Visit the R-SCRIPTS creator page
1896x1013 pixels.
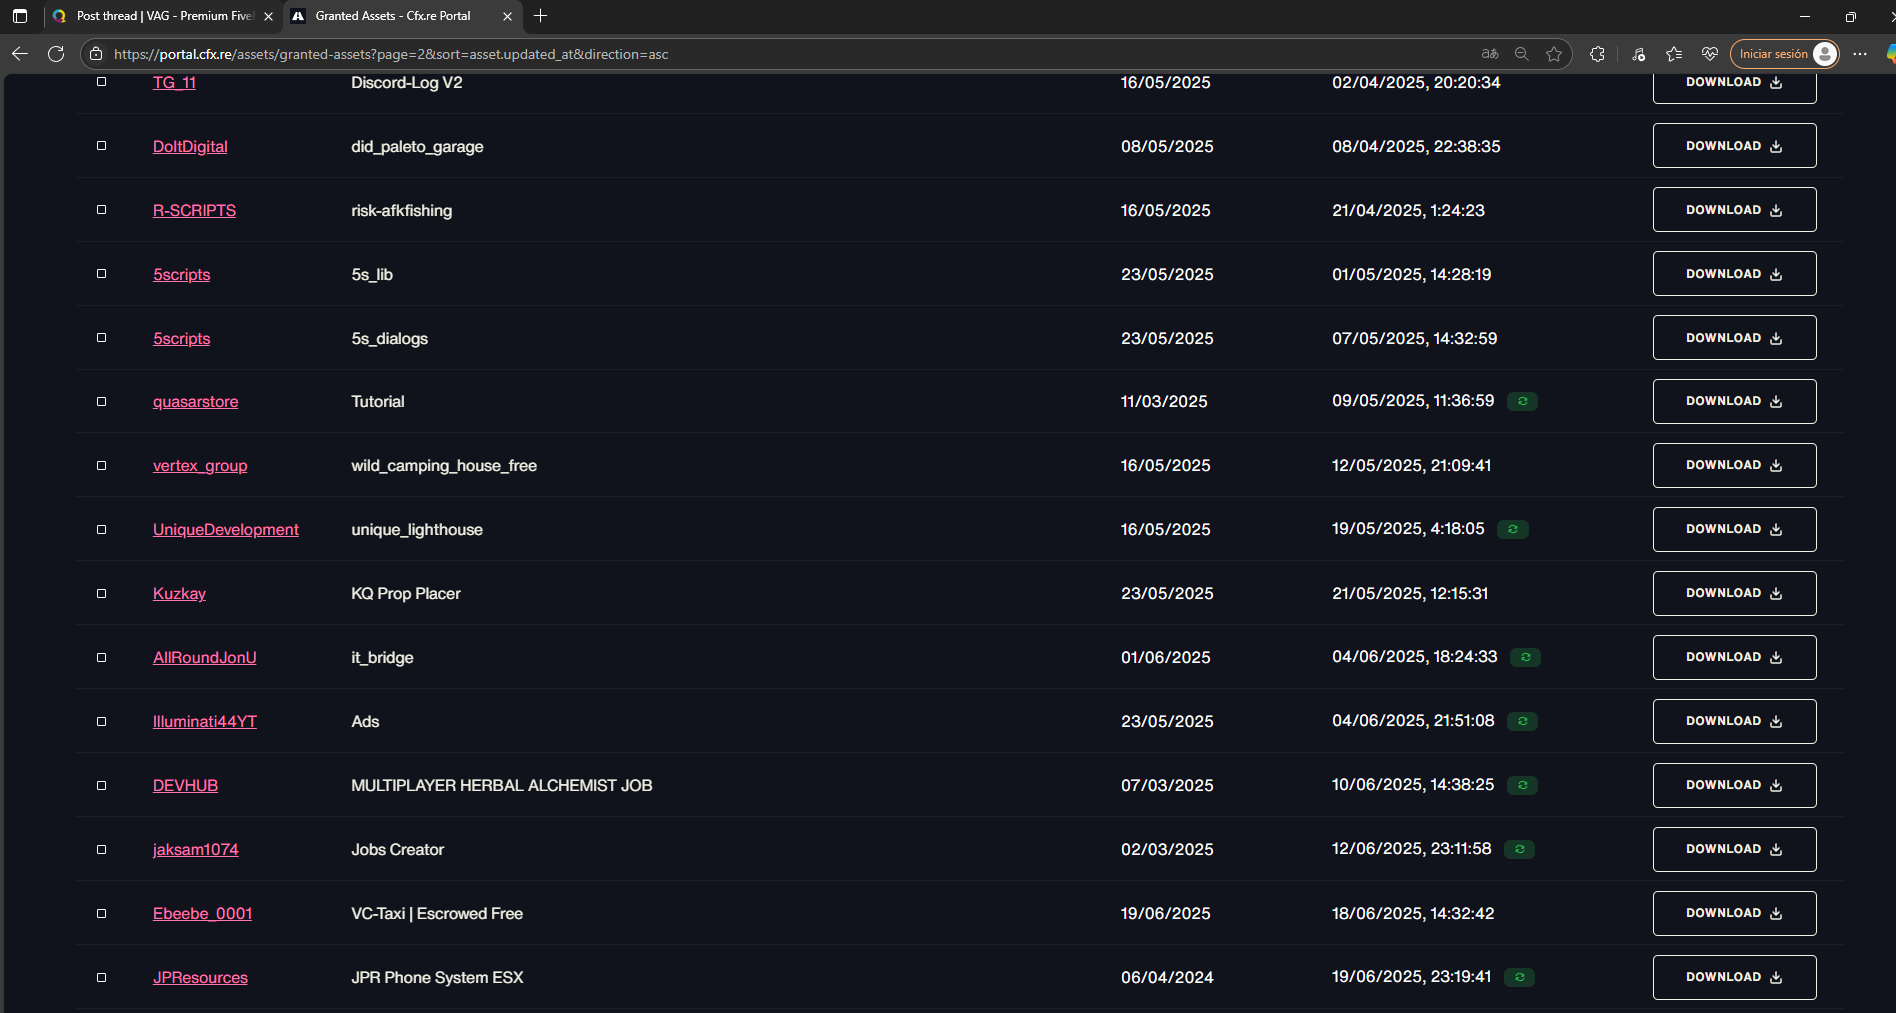click(x=194, y=210)
